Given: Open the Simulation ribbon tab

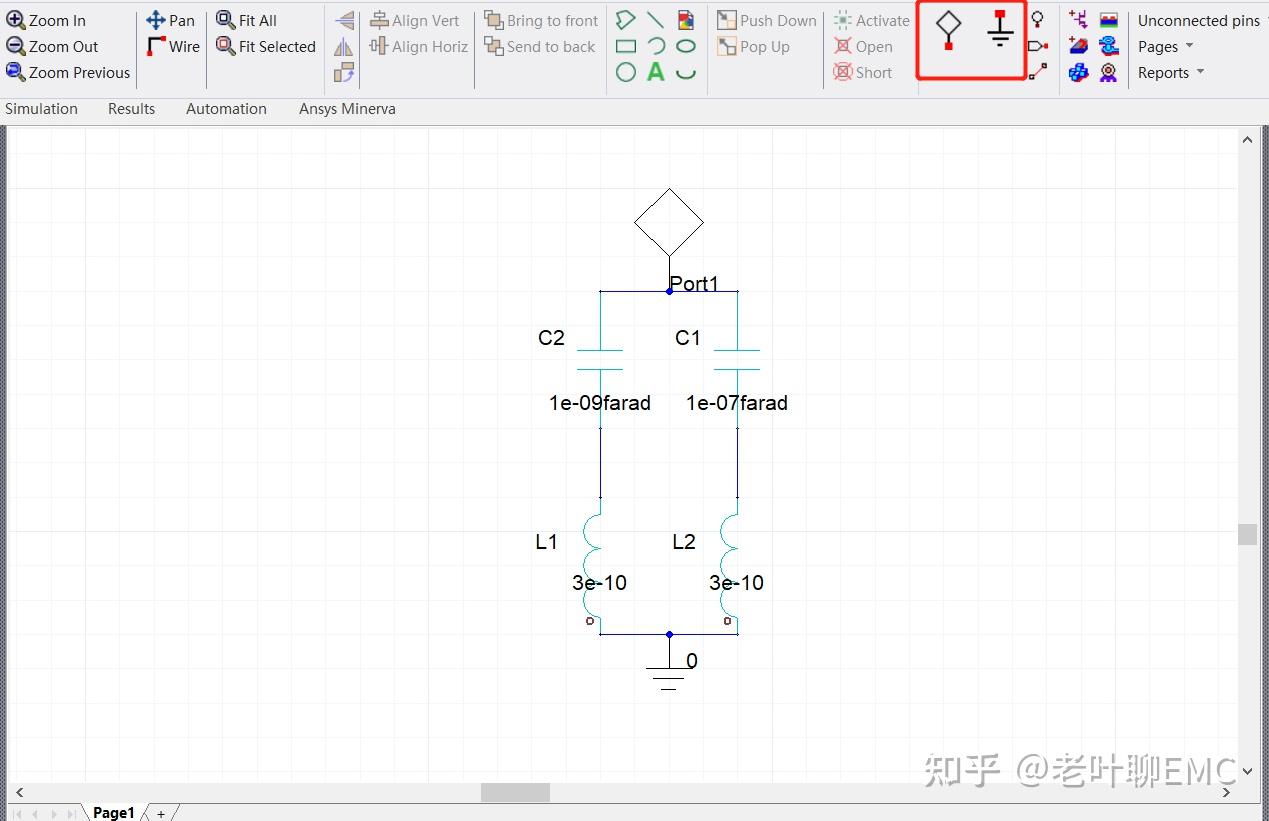Looking at the screenshot, I should [x=41, y=109].
